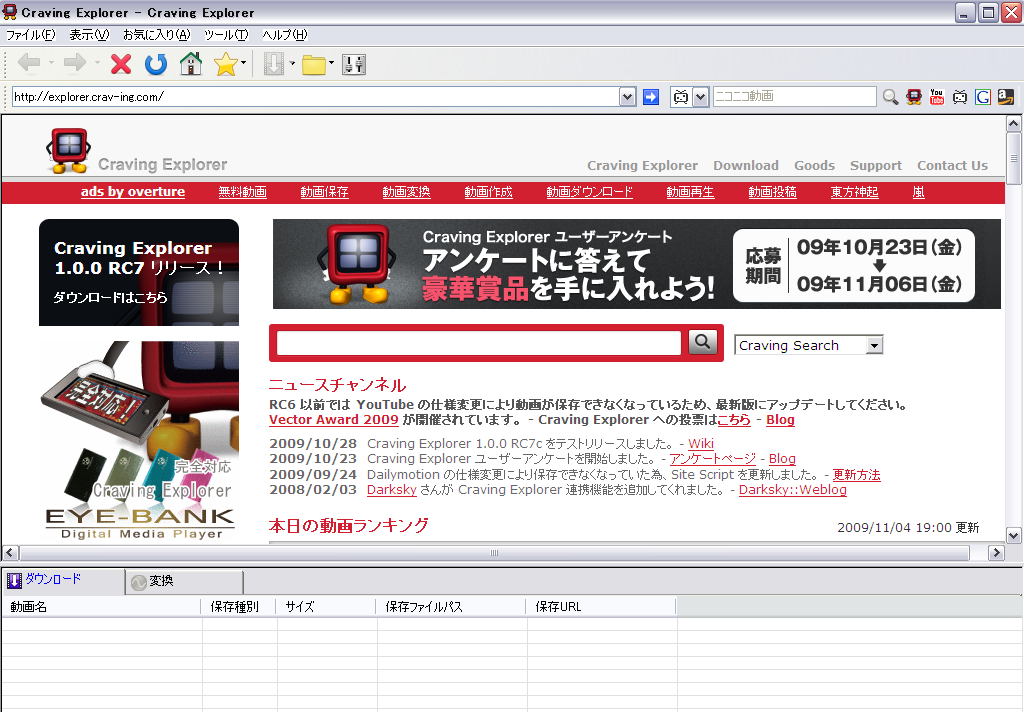Open forward history dropdown arrow
This screenshot has width=1024, height=712.
[97, 63]
